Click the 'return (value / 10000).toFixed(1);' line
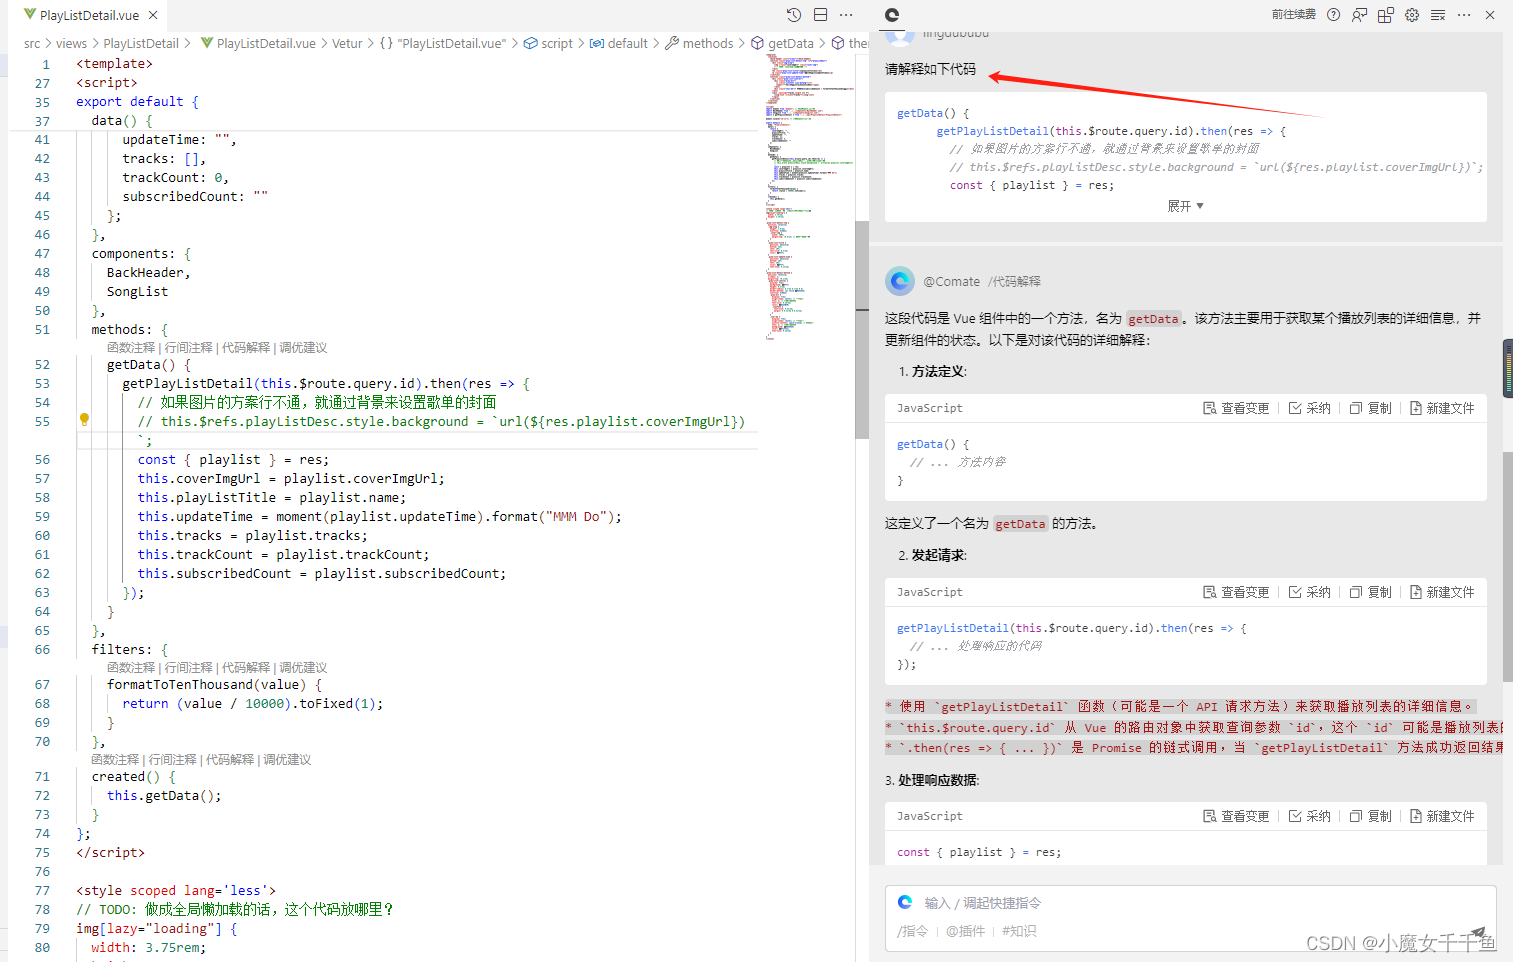 pos(253,704)
